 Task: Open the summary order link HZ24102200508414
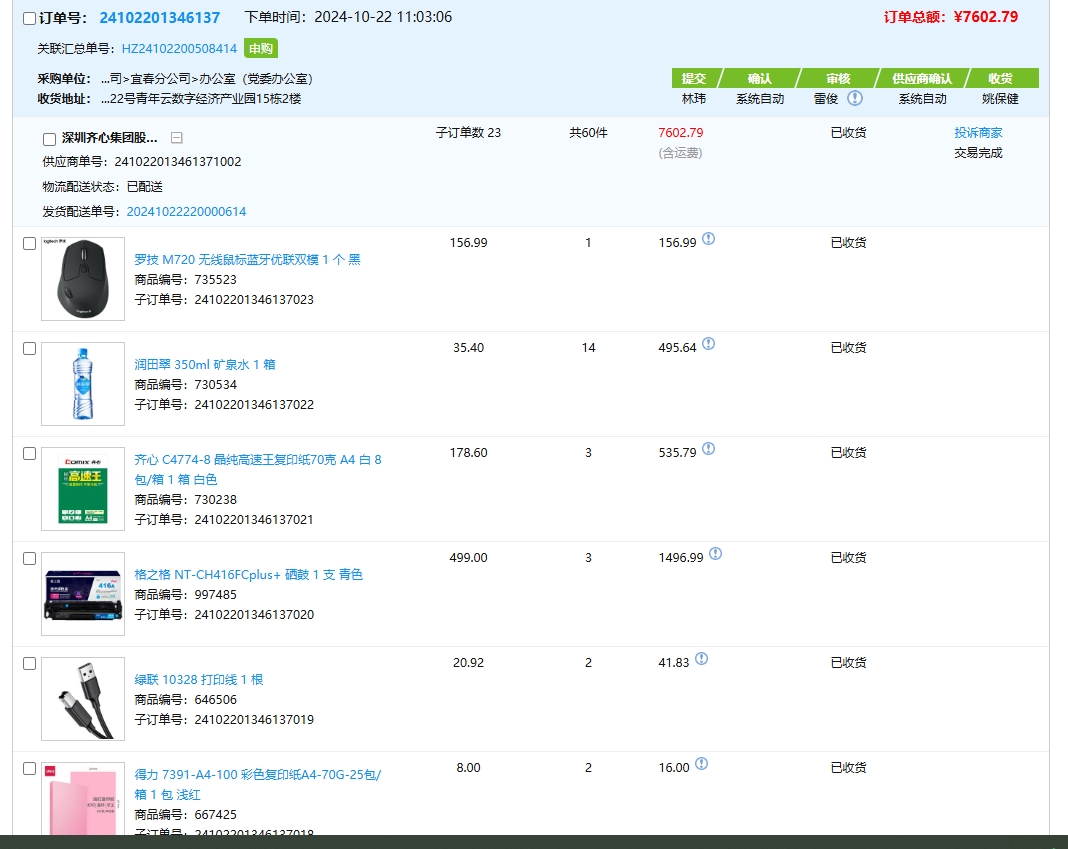click(179, 48)
